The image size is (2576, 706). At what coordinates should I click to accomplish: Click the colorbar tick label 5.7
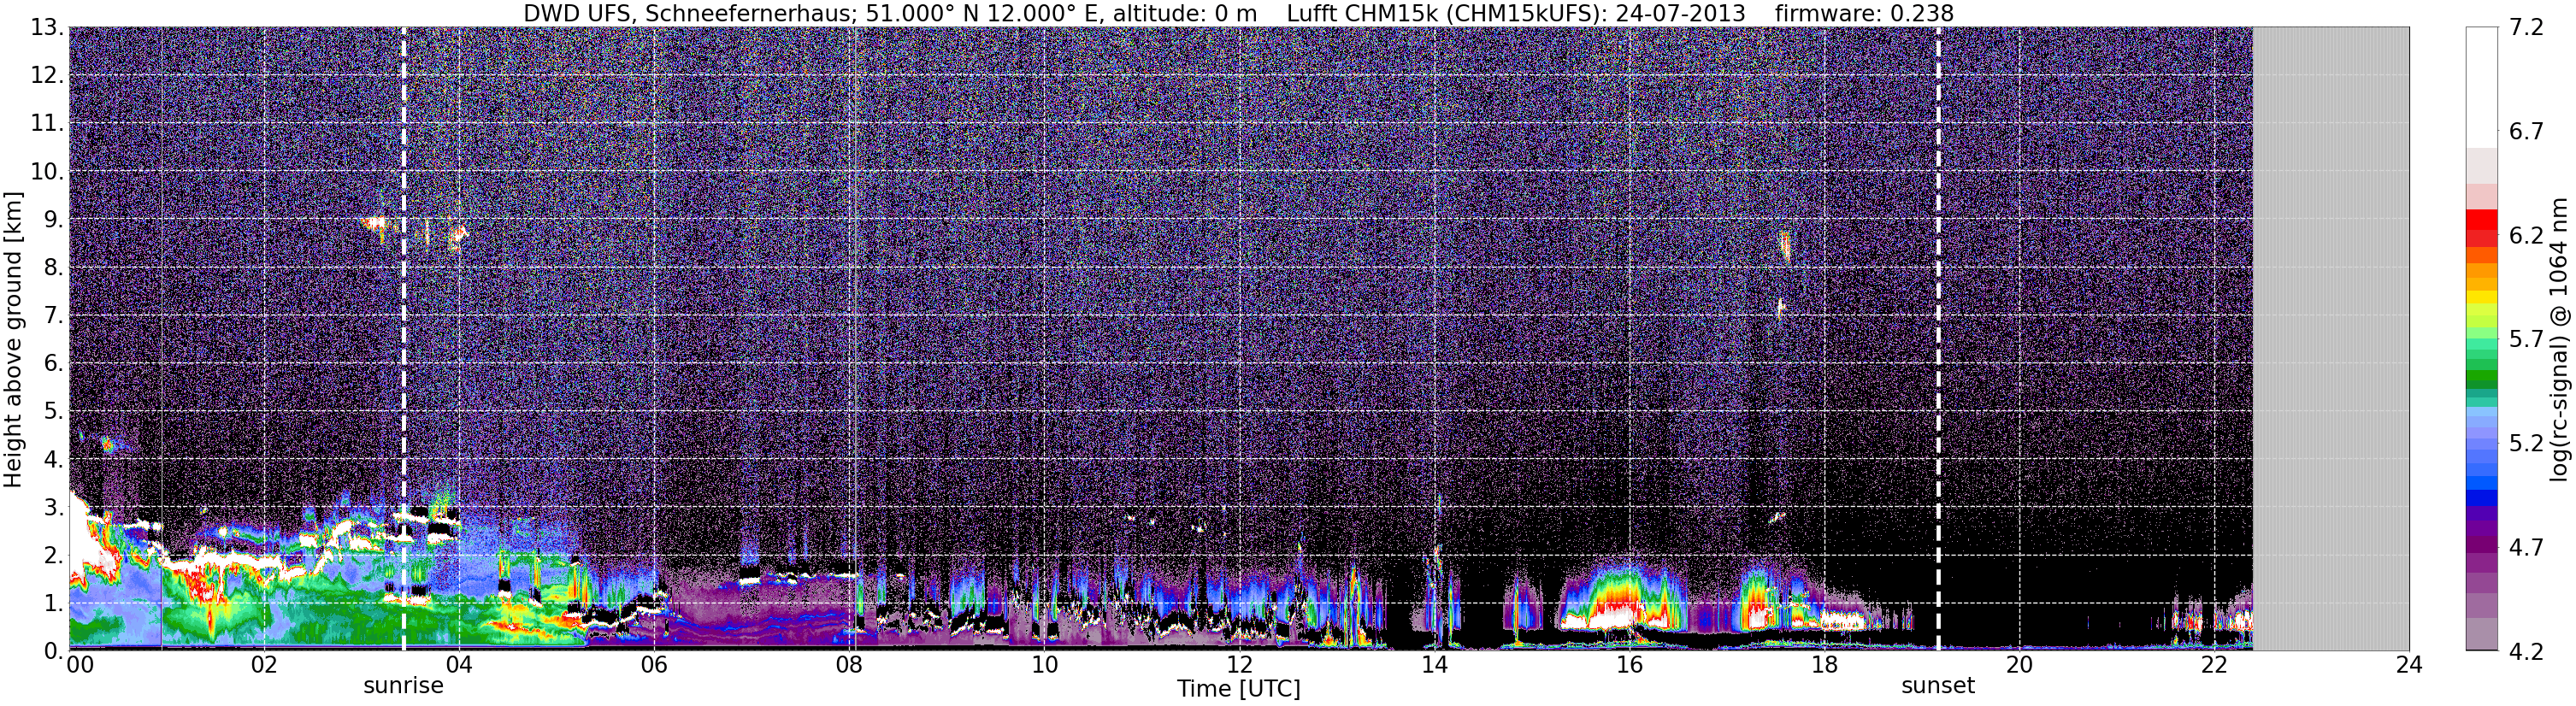[2526, 339]
